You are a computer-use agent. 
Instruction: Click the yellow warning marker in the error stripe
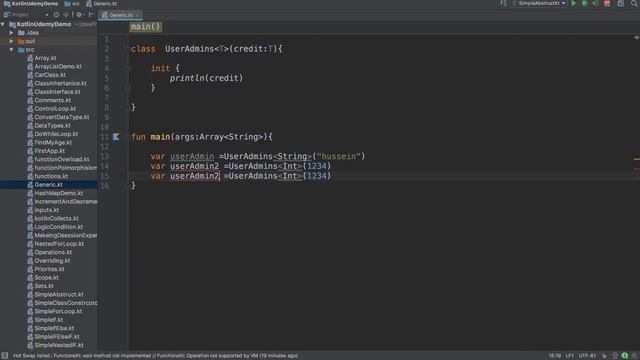[x=637, y=159]
